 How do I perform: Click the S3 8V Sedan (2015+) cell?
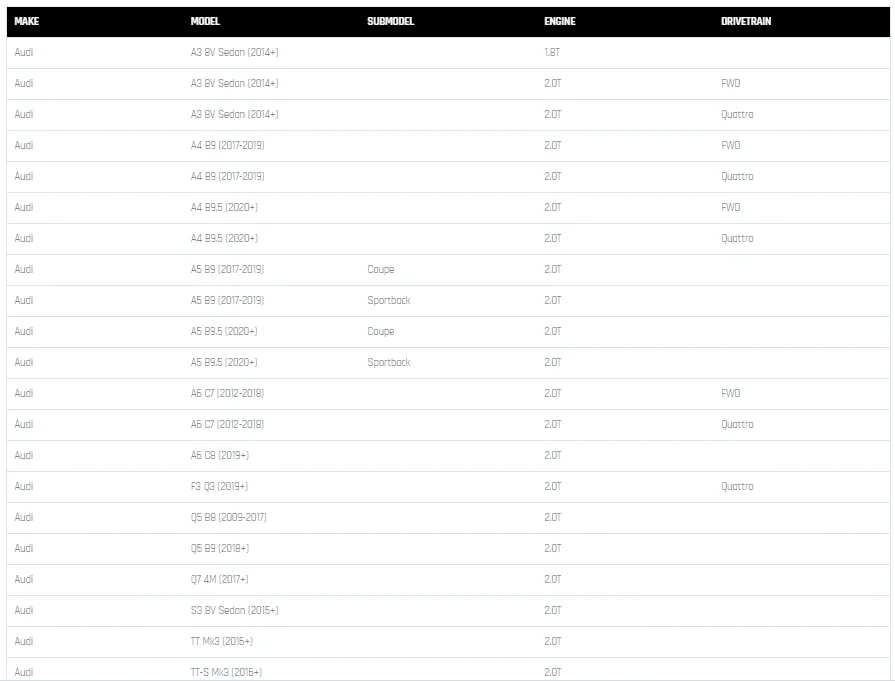tap(234, 610)
